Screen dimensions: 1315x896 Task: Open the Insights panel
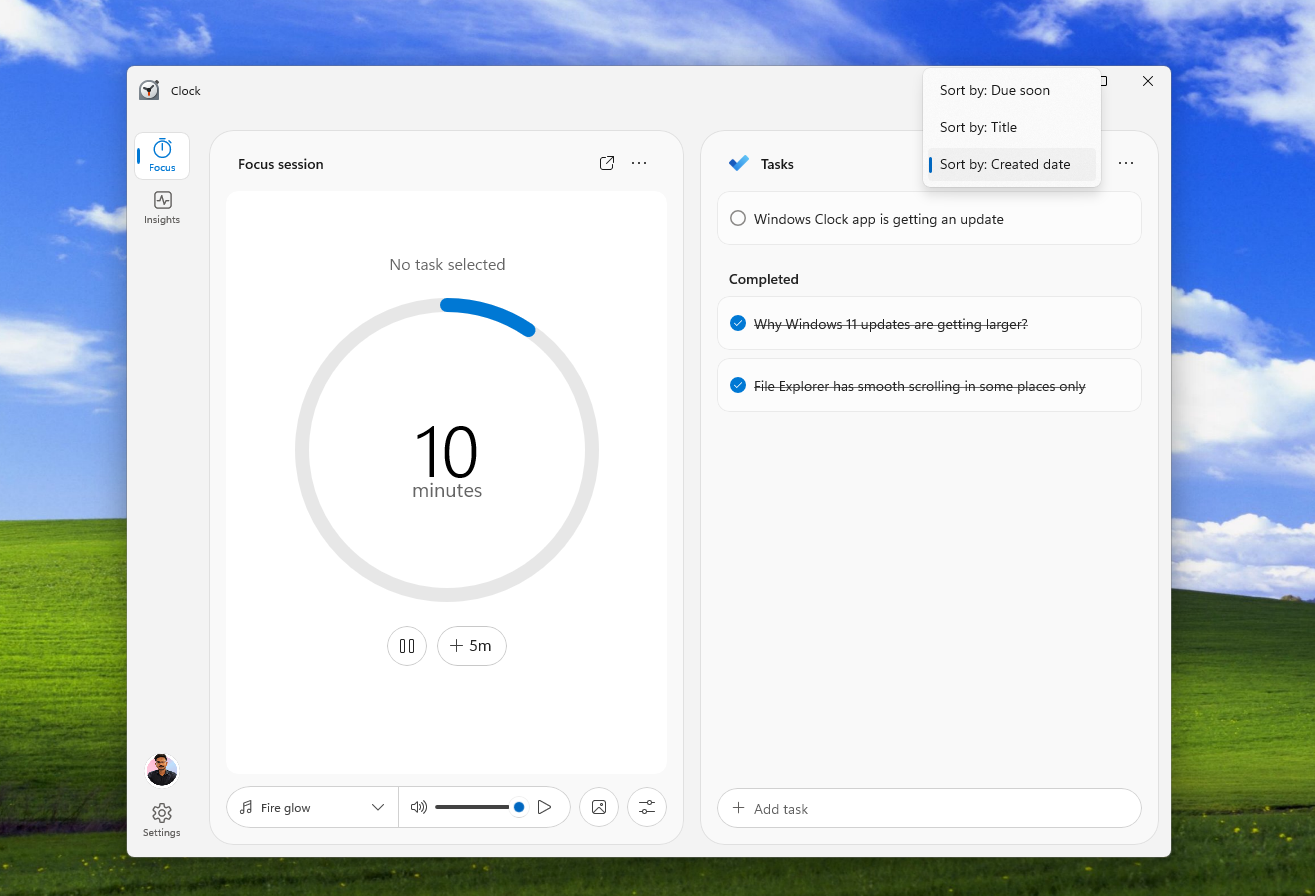point(161,207)
